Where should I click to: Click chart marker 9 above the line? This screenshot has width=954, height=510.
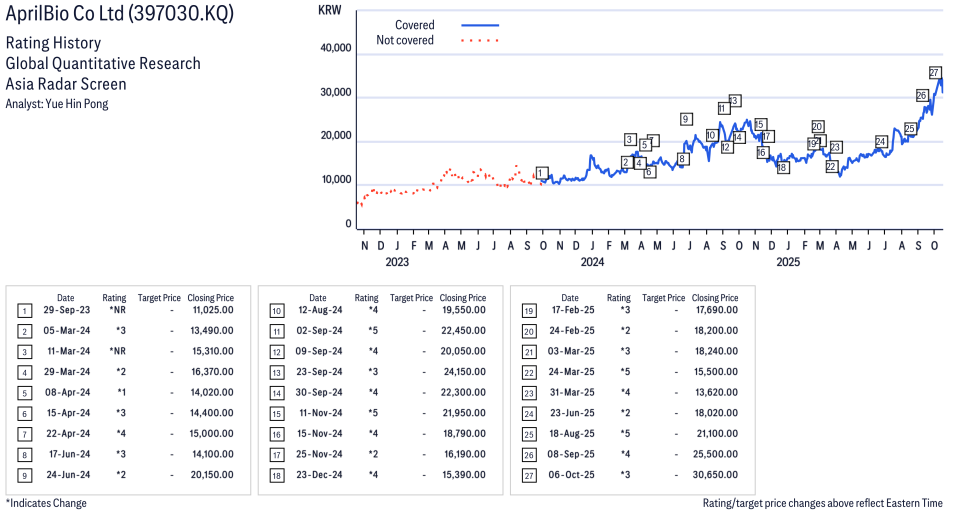pos(686,119)
